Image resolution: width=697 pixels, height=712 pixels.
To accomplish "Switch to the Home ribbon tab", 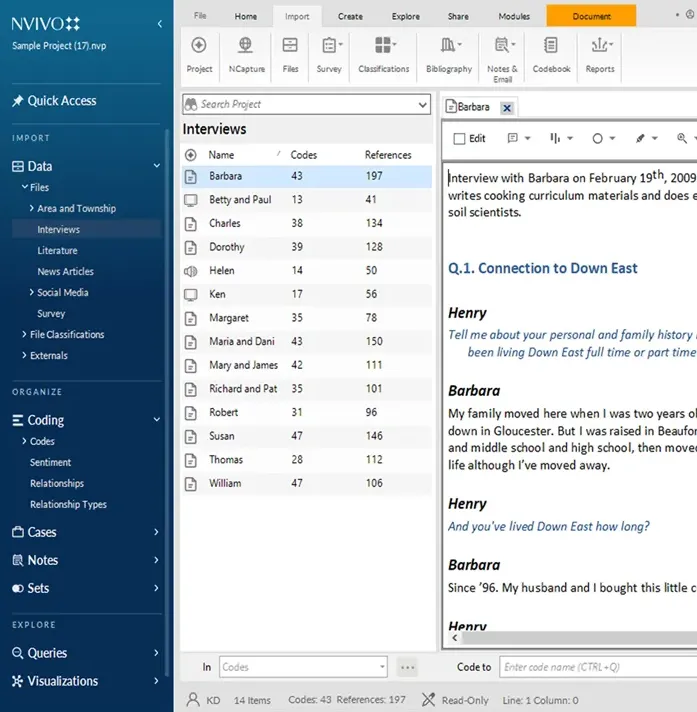I will pyautogui.click(x=246, y=16).
